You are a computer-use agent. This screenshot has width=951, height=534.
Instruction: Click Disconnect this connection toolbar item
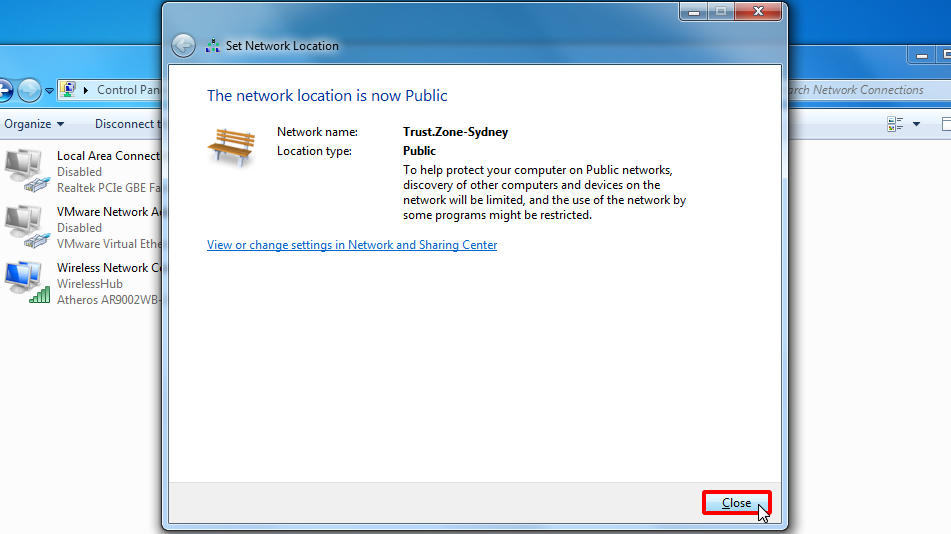(x=126, y=124)
